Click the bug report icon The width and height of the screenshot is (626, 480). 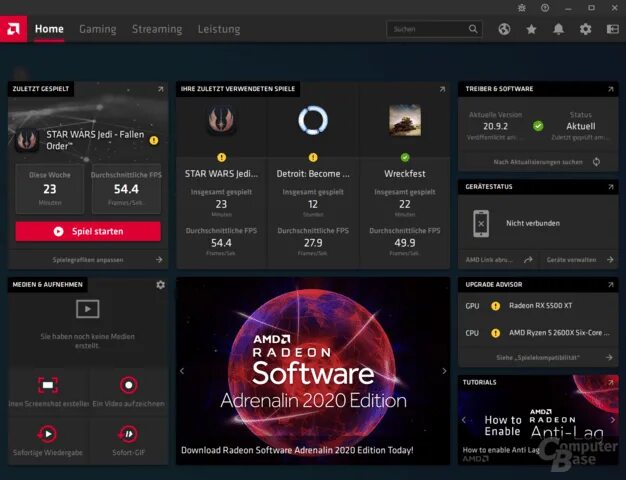(x=522, y=8)
